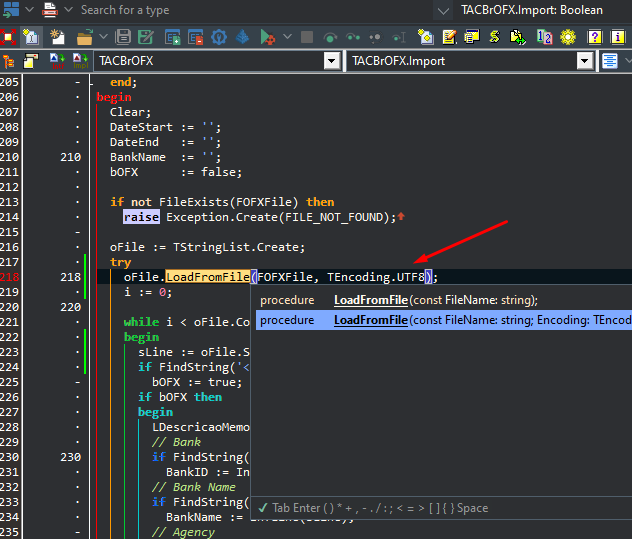Open the yellow gear settings icon
Viewport: 632px width, 539px height.
(568, 37)
